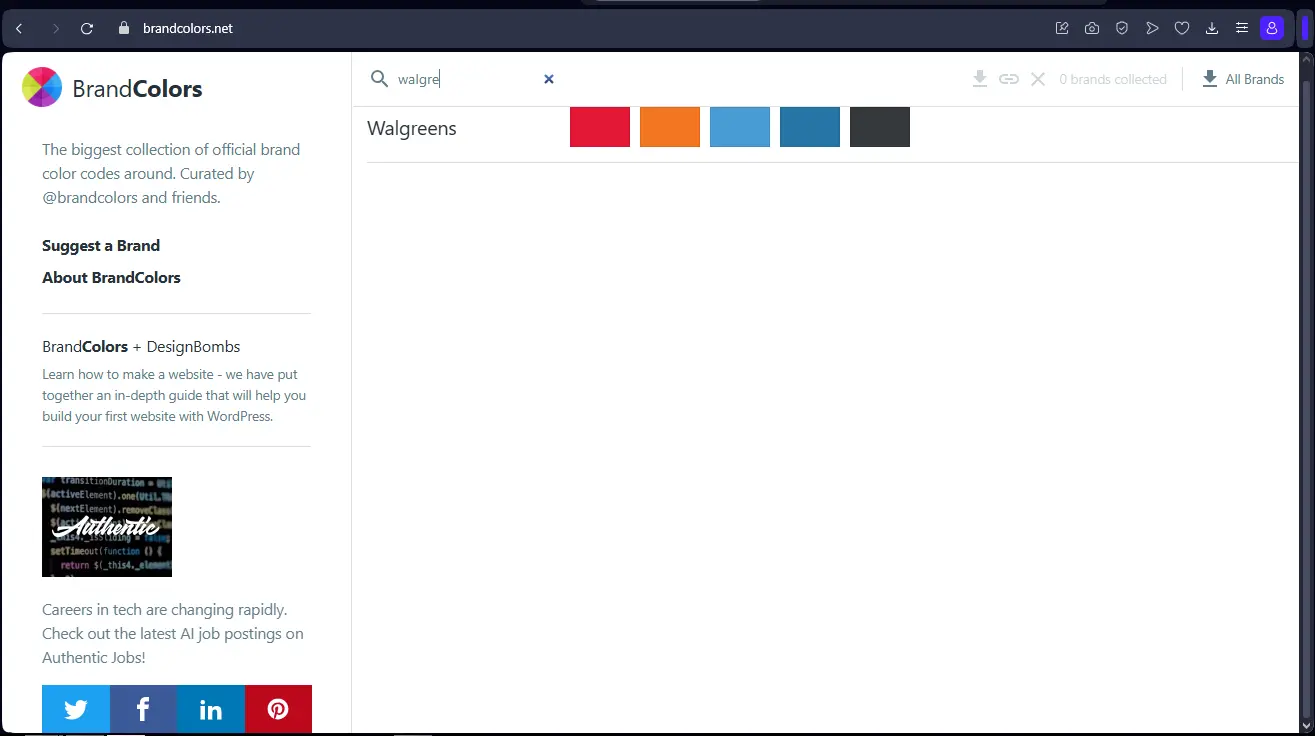Click the Authentic Jobs careers text

point(173,633)
